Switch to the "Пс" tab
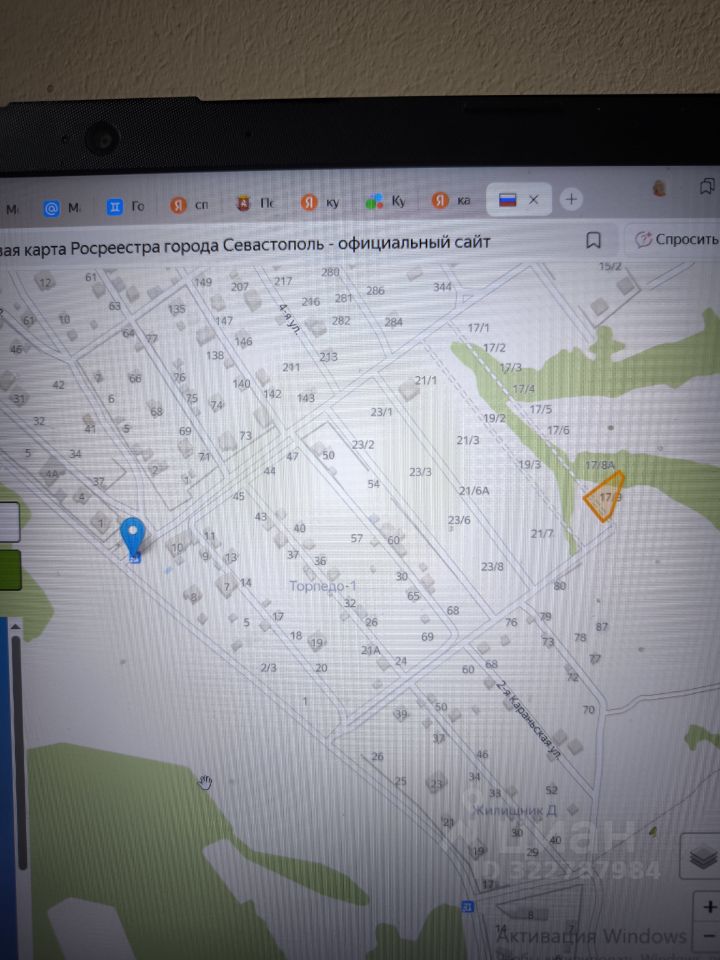 [256, 203]
